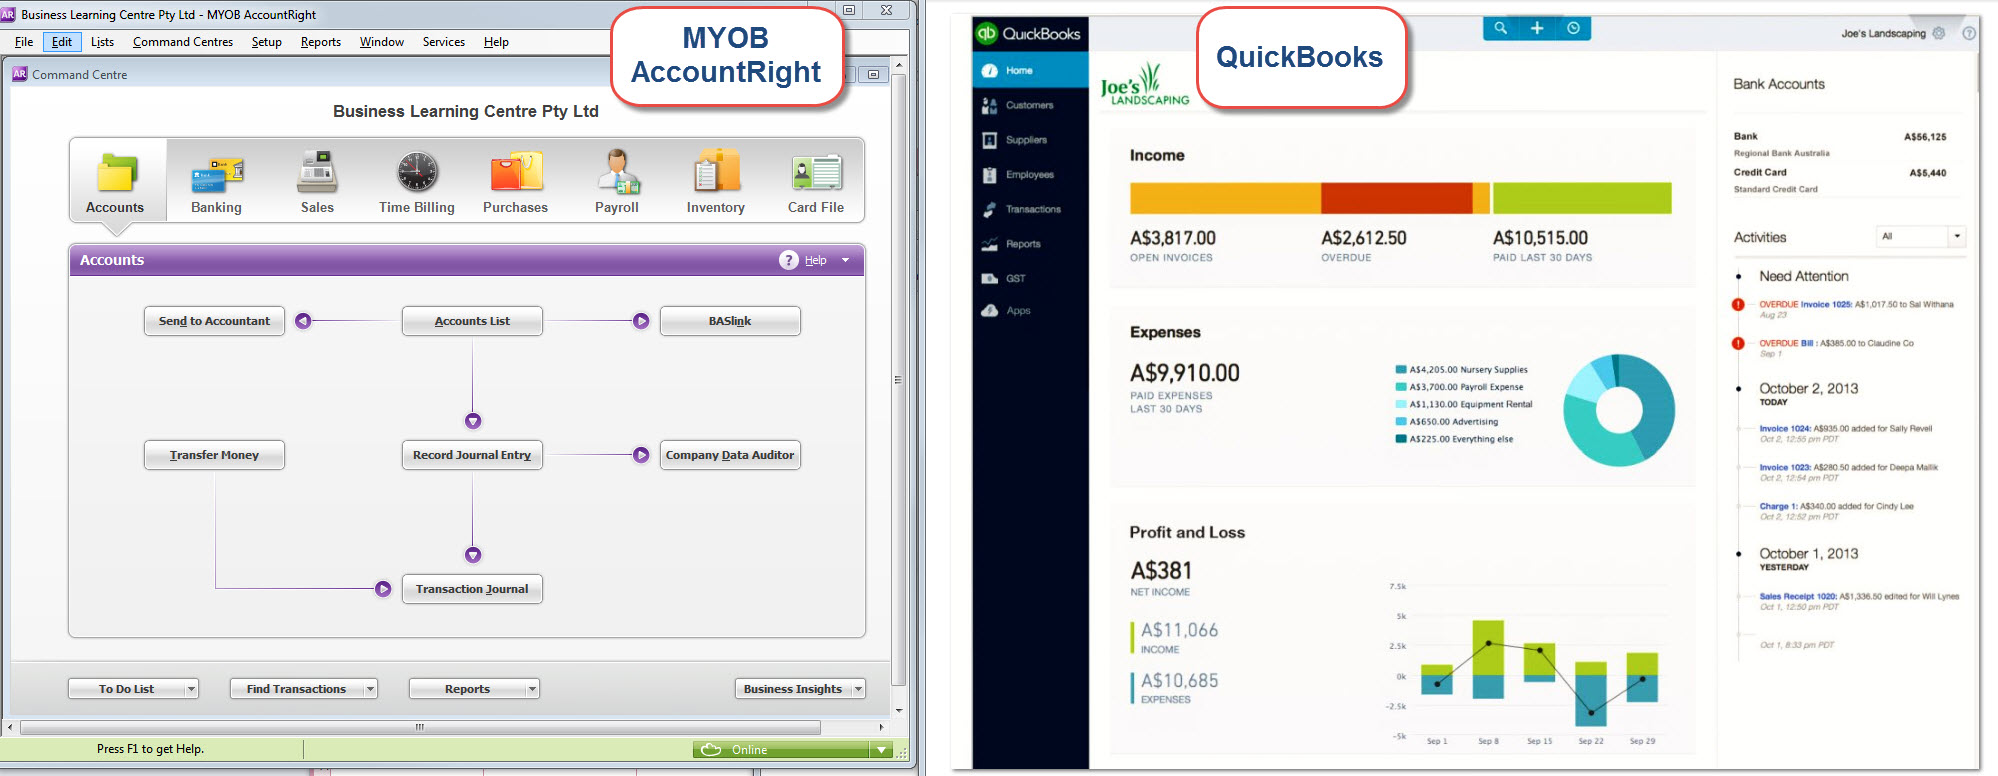Open Purchases shopping bags icon in MYOB
Image resolution: width=1998 pixels, height=776 pixels.
(x=516, y=171)
